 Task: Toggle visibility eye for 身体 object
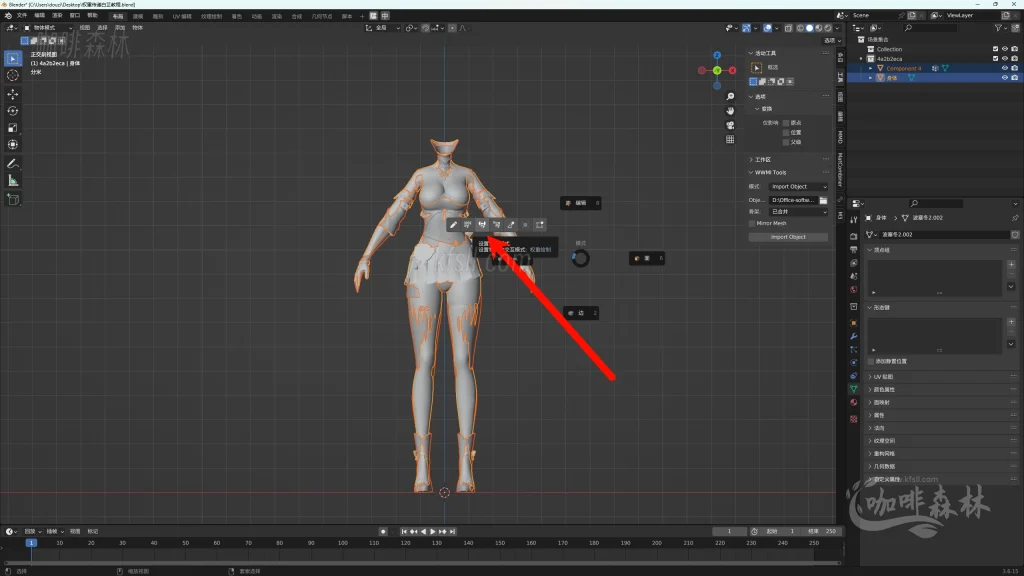tap(1005, 78)
